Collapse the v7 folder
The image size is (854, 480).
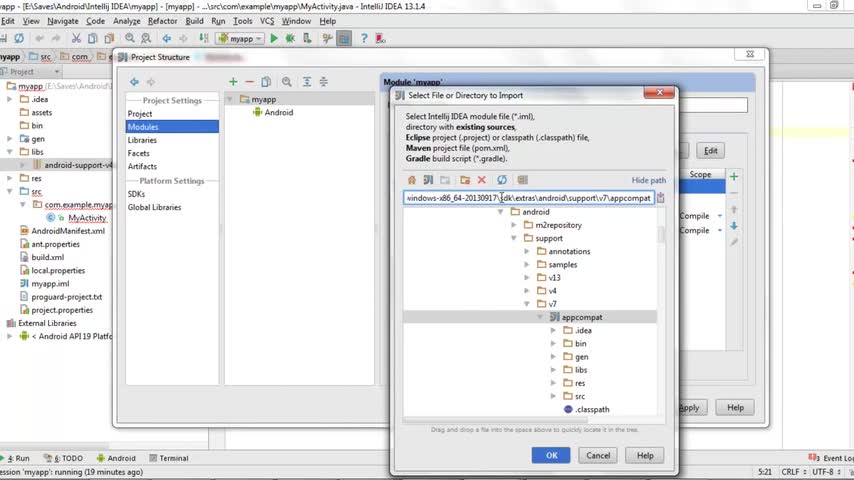(x=527, y=304)
